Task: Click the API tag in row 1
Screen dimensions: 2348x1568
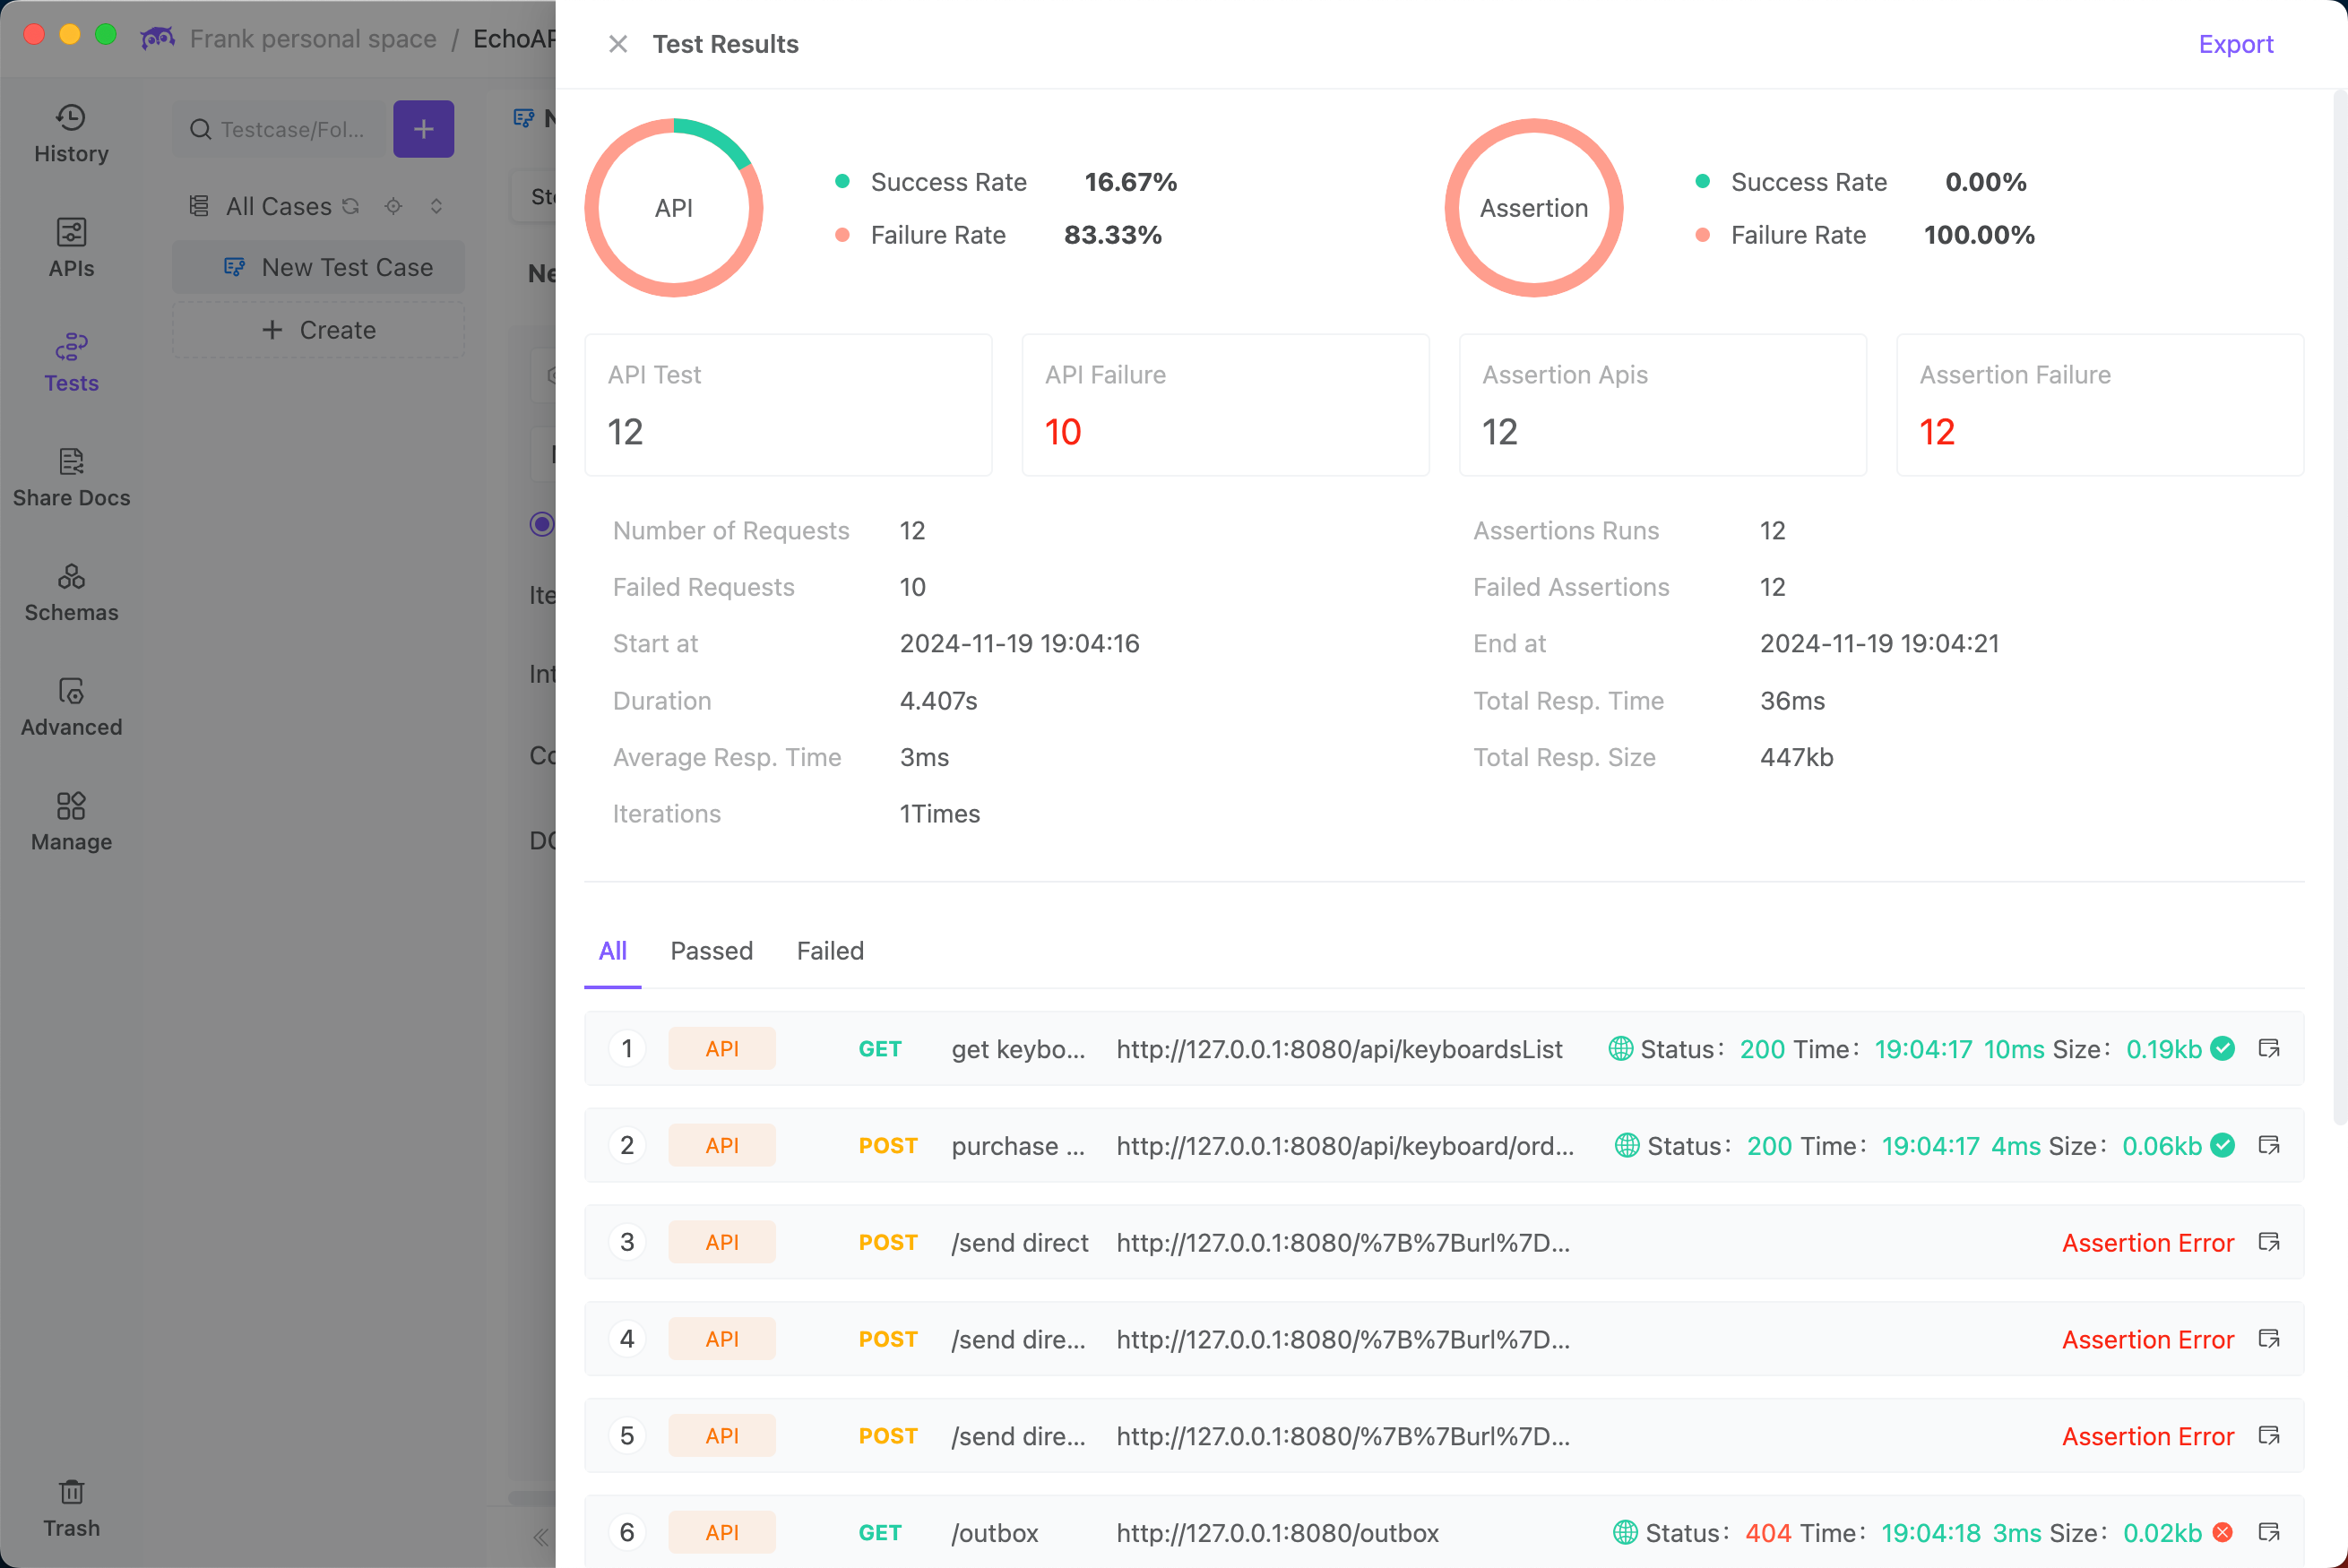Action: tap(721, 1049)
